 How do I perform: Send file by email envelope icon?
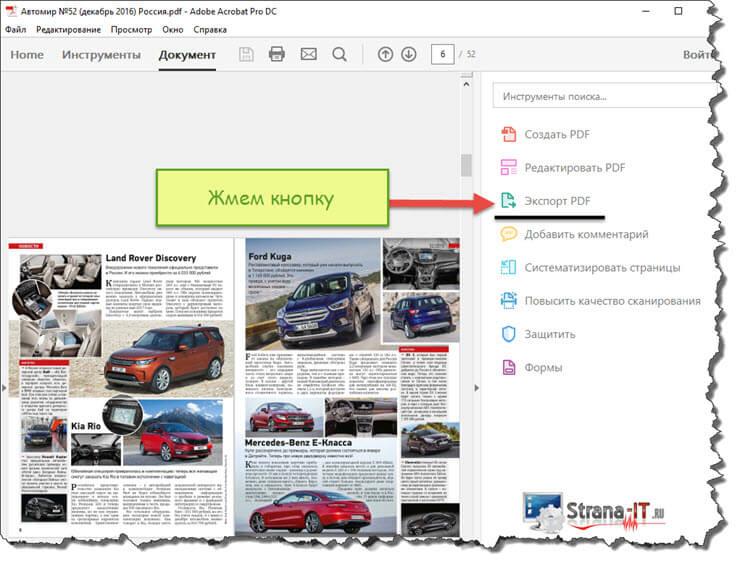[x=309, y=54]
